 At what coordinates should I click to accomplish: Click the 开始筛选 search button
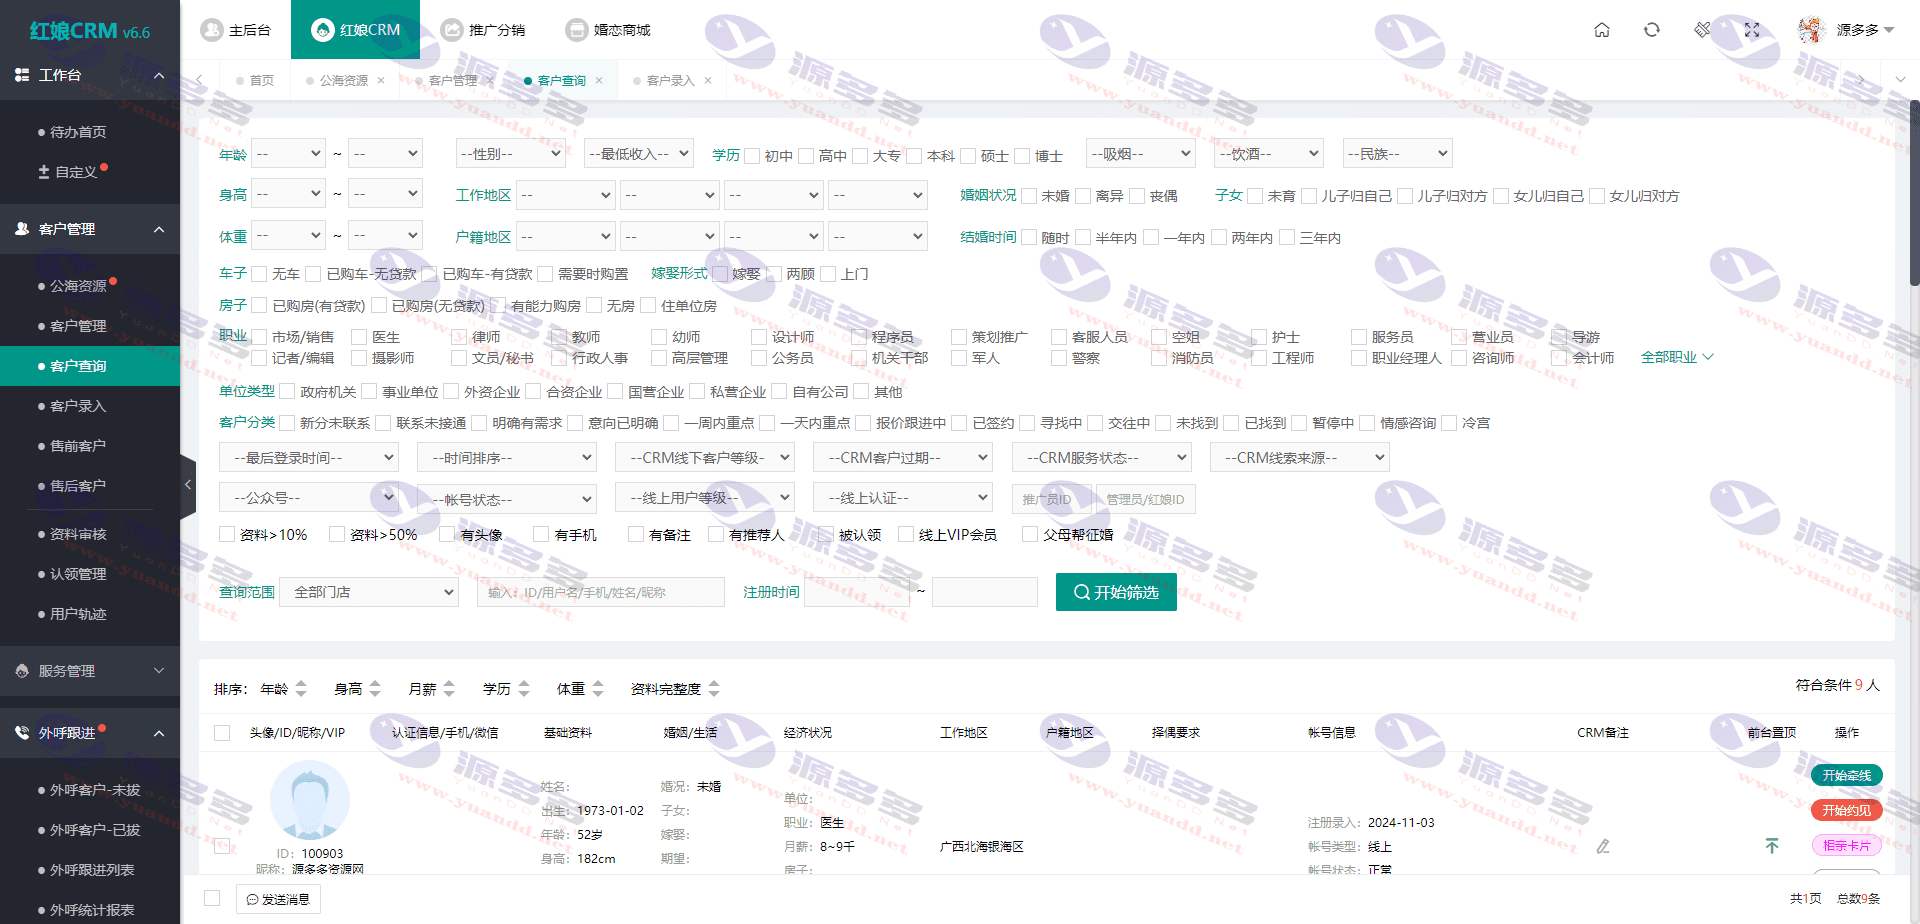tap(1116, 592)
